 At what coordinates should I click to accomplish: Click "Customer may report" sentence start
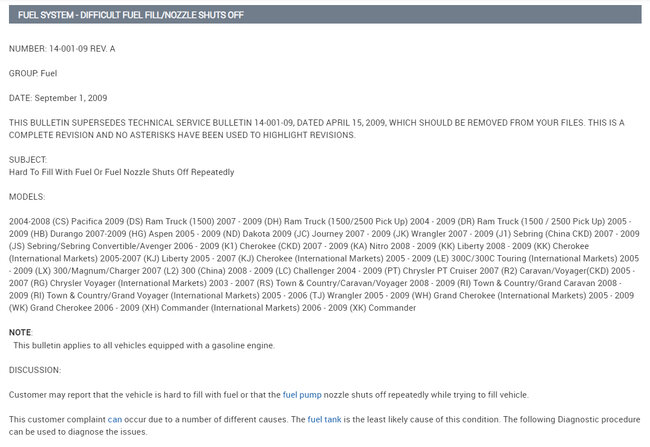(50, 394)
